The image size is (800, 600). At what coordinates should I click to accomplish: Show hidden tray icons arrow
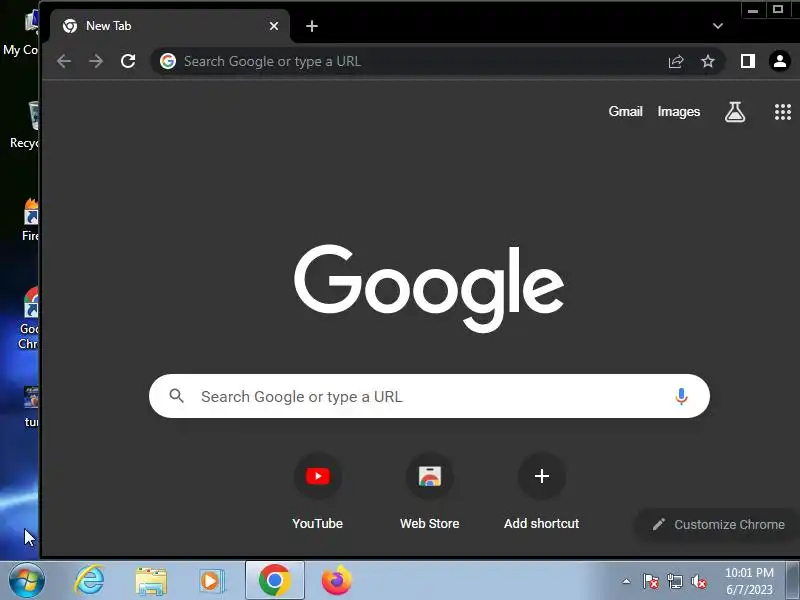[626, 581]
